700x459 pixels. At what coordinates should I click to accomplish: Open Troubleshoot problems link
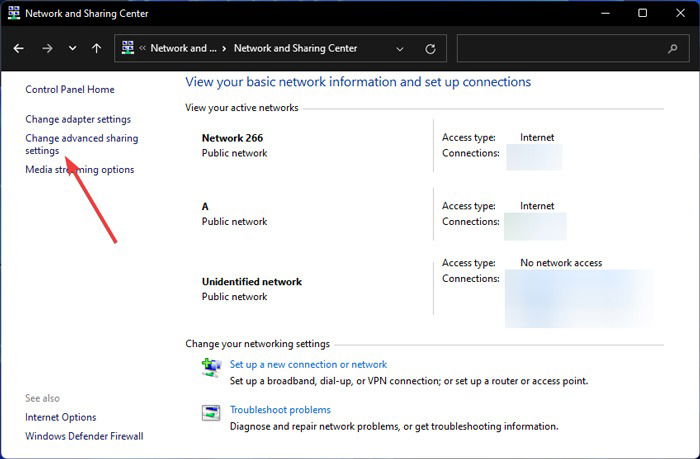tap(280, 410)
